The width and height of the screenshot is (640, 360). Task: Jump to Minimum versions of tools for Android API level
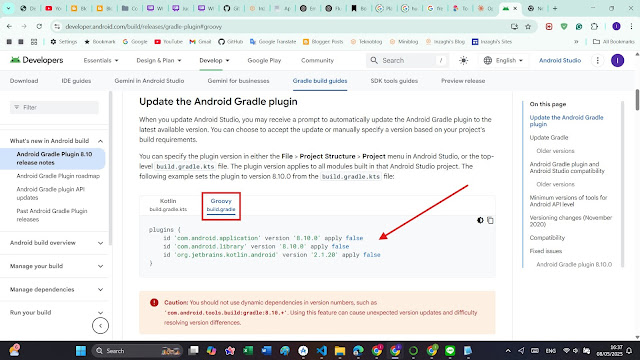coord(568,201)
